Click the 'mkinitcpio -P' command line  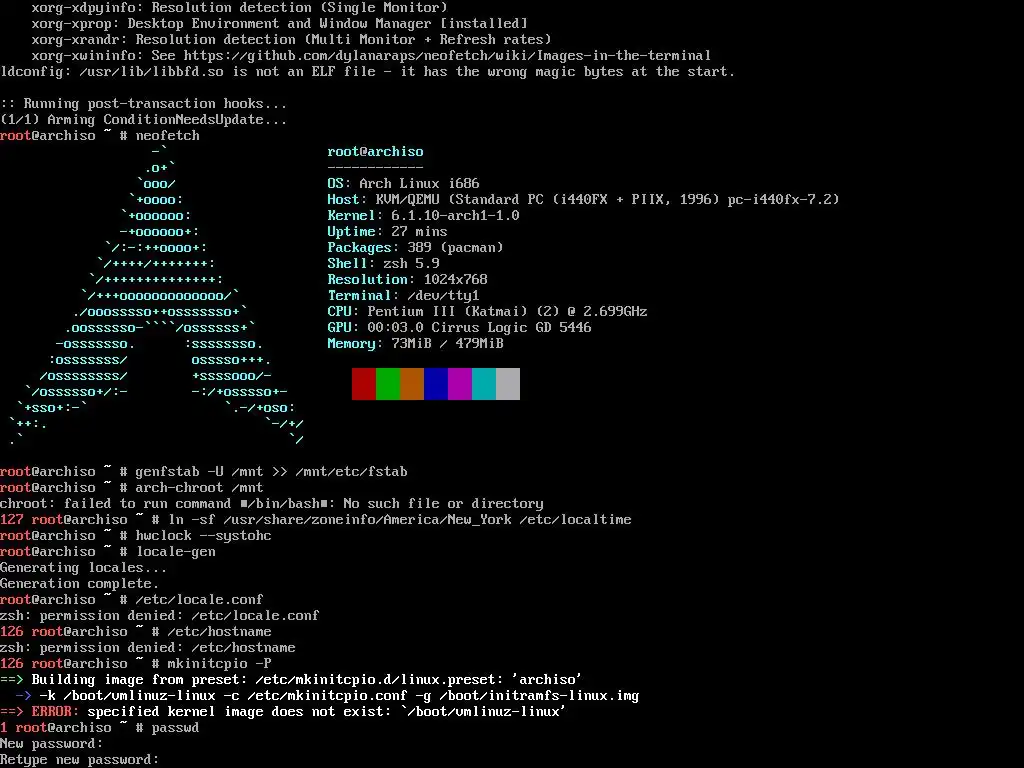click(136, 664)
